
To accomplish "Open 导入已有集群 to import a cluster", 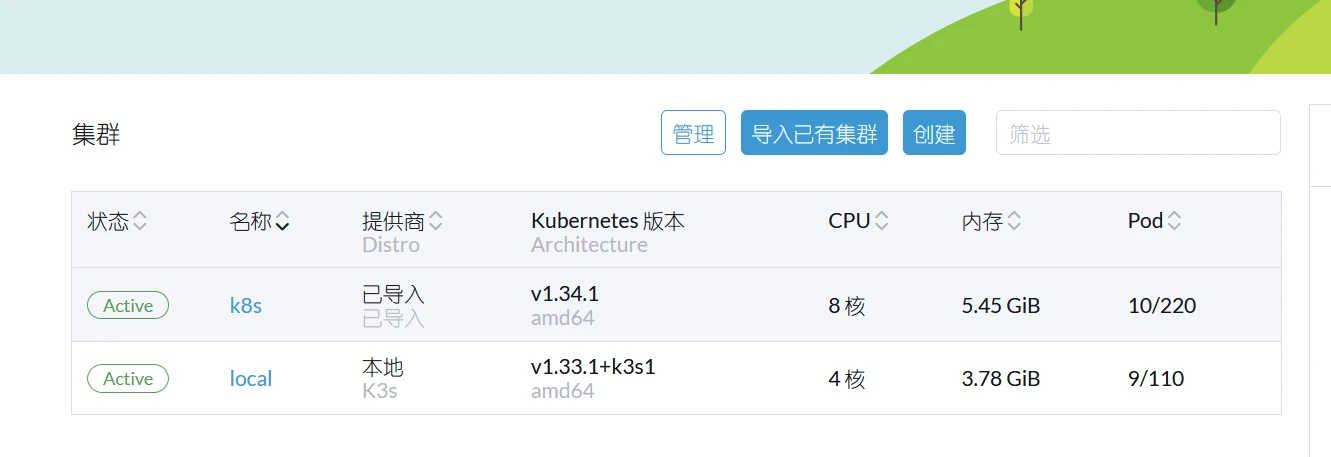I will coord(814,133).
